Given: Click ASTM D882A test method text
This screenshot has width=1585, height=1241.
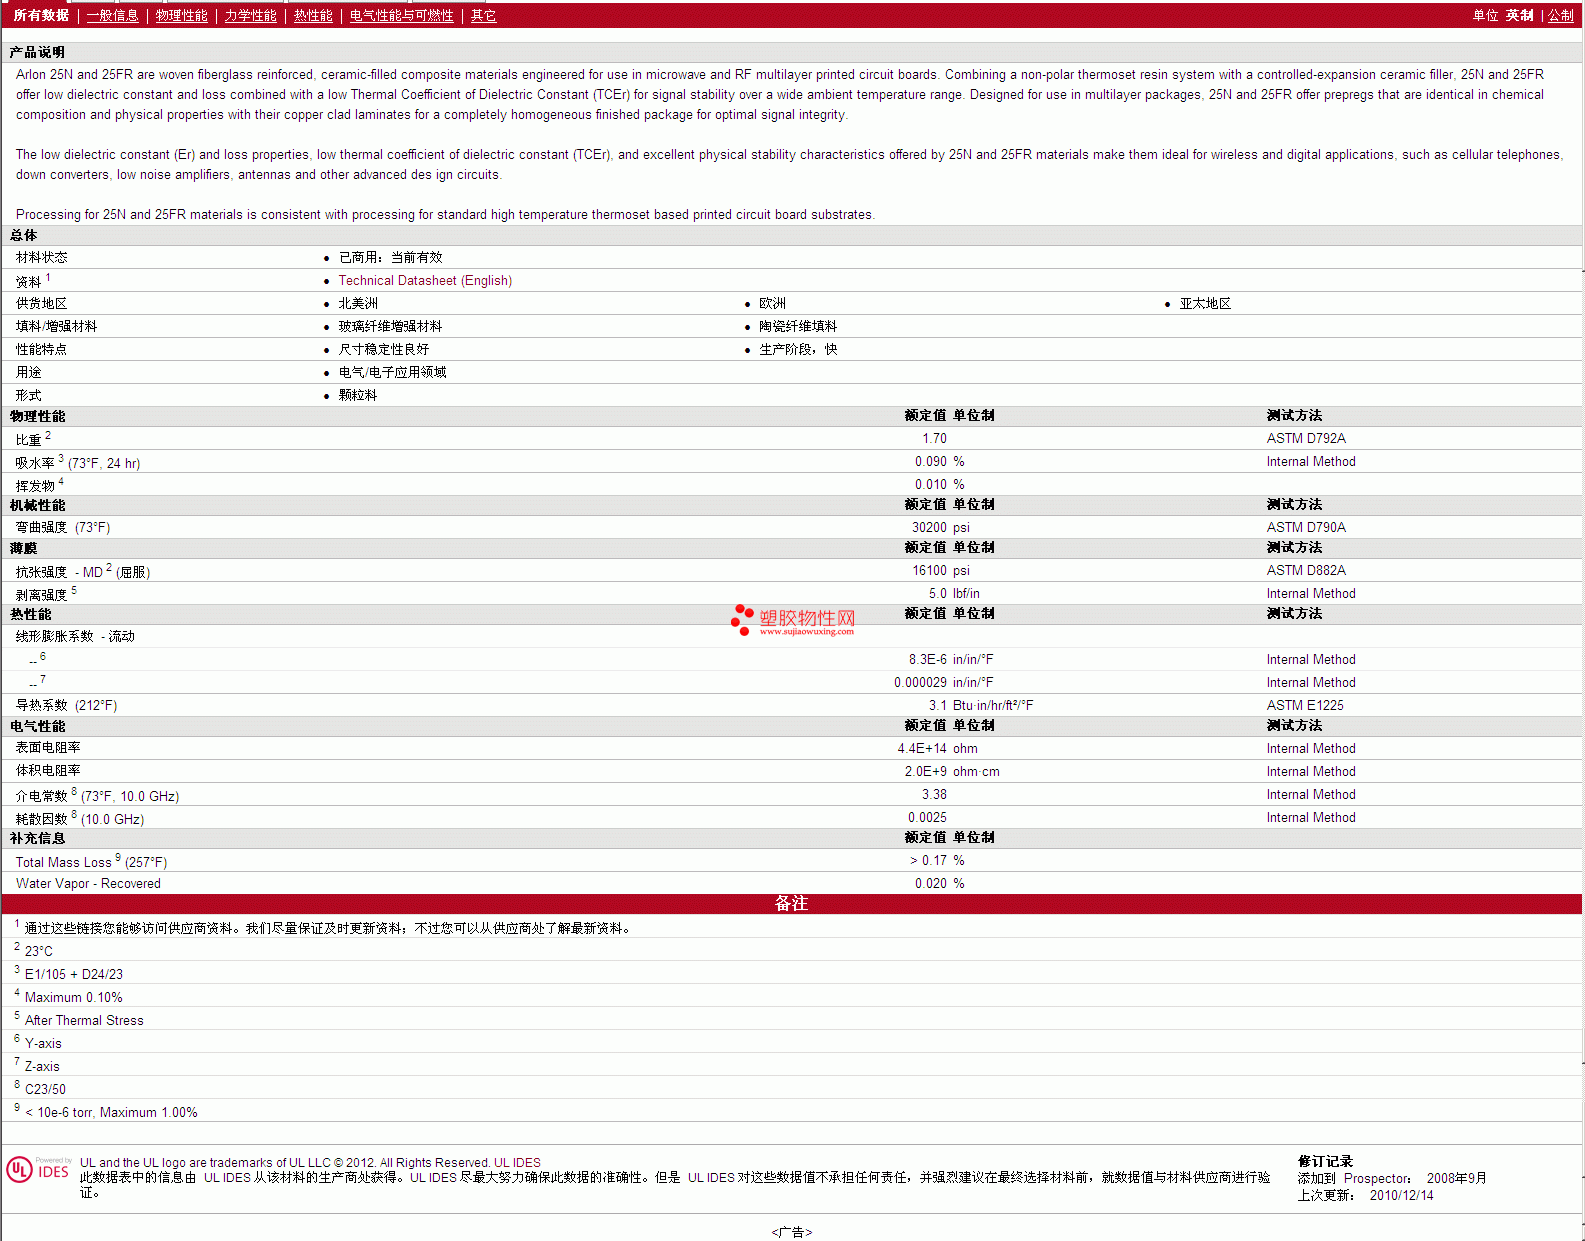Looking at the screenshot, I should (1306, 571).
